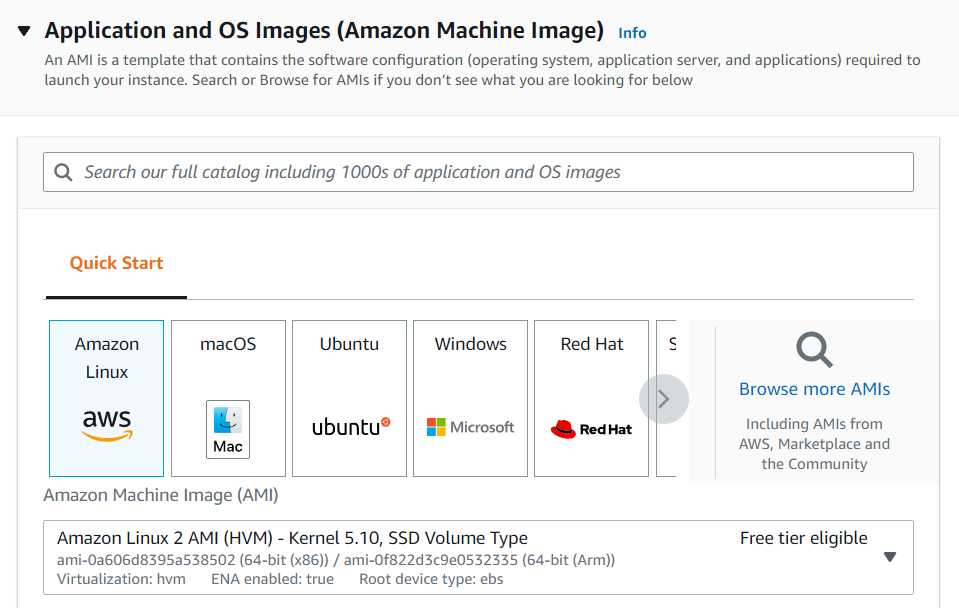Click the Red Hat logo
The image size is (959, 608).
(592, 429)
